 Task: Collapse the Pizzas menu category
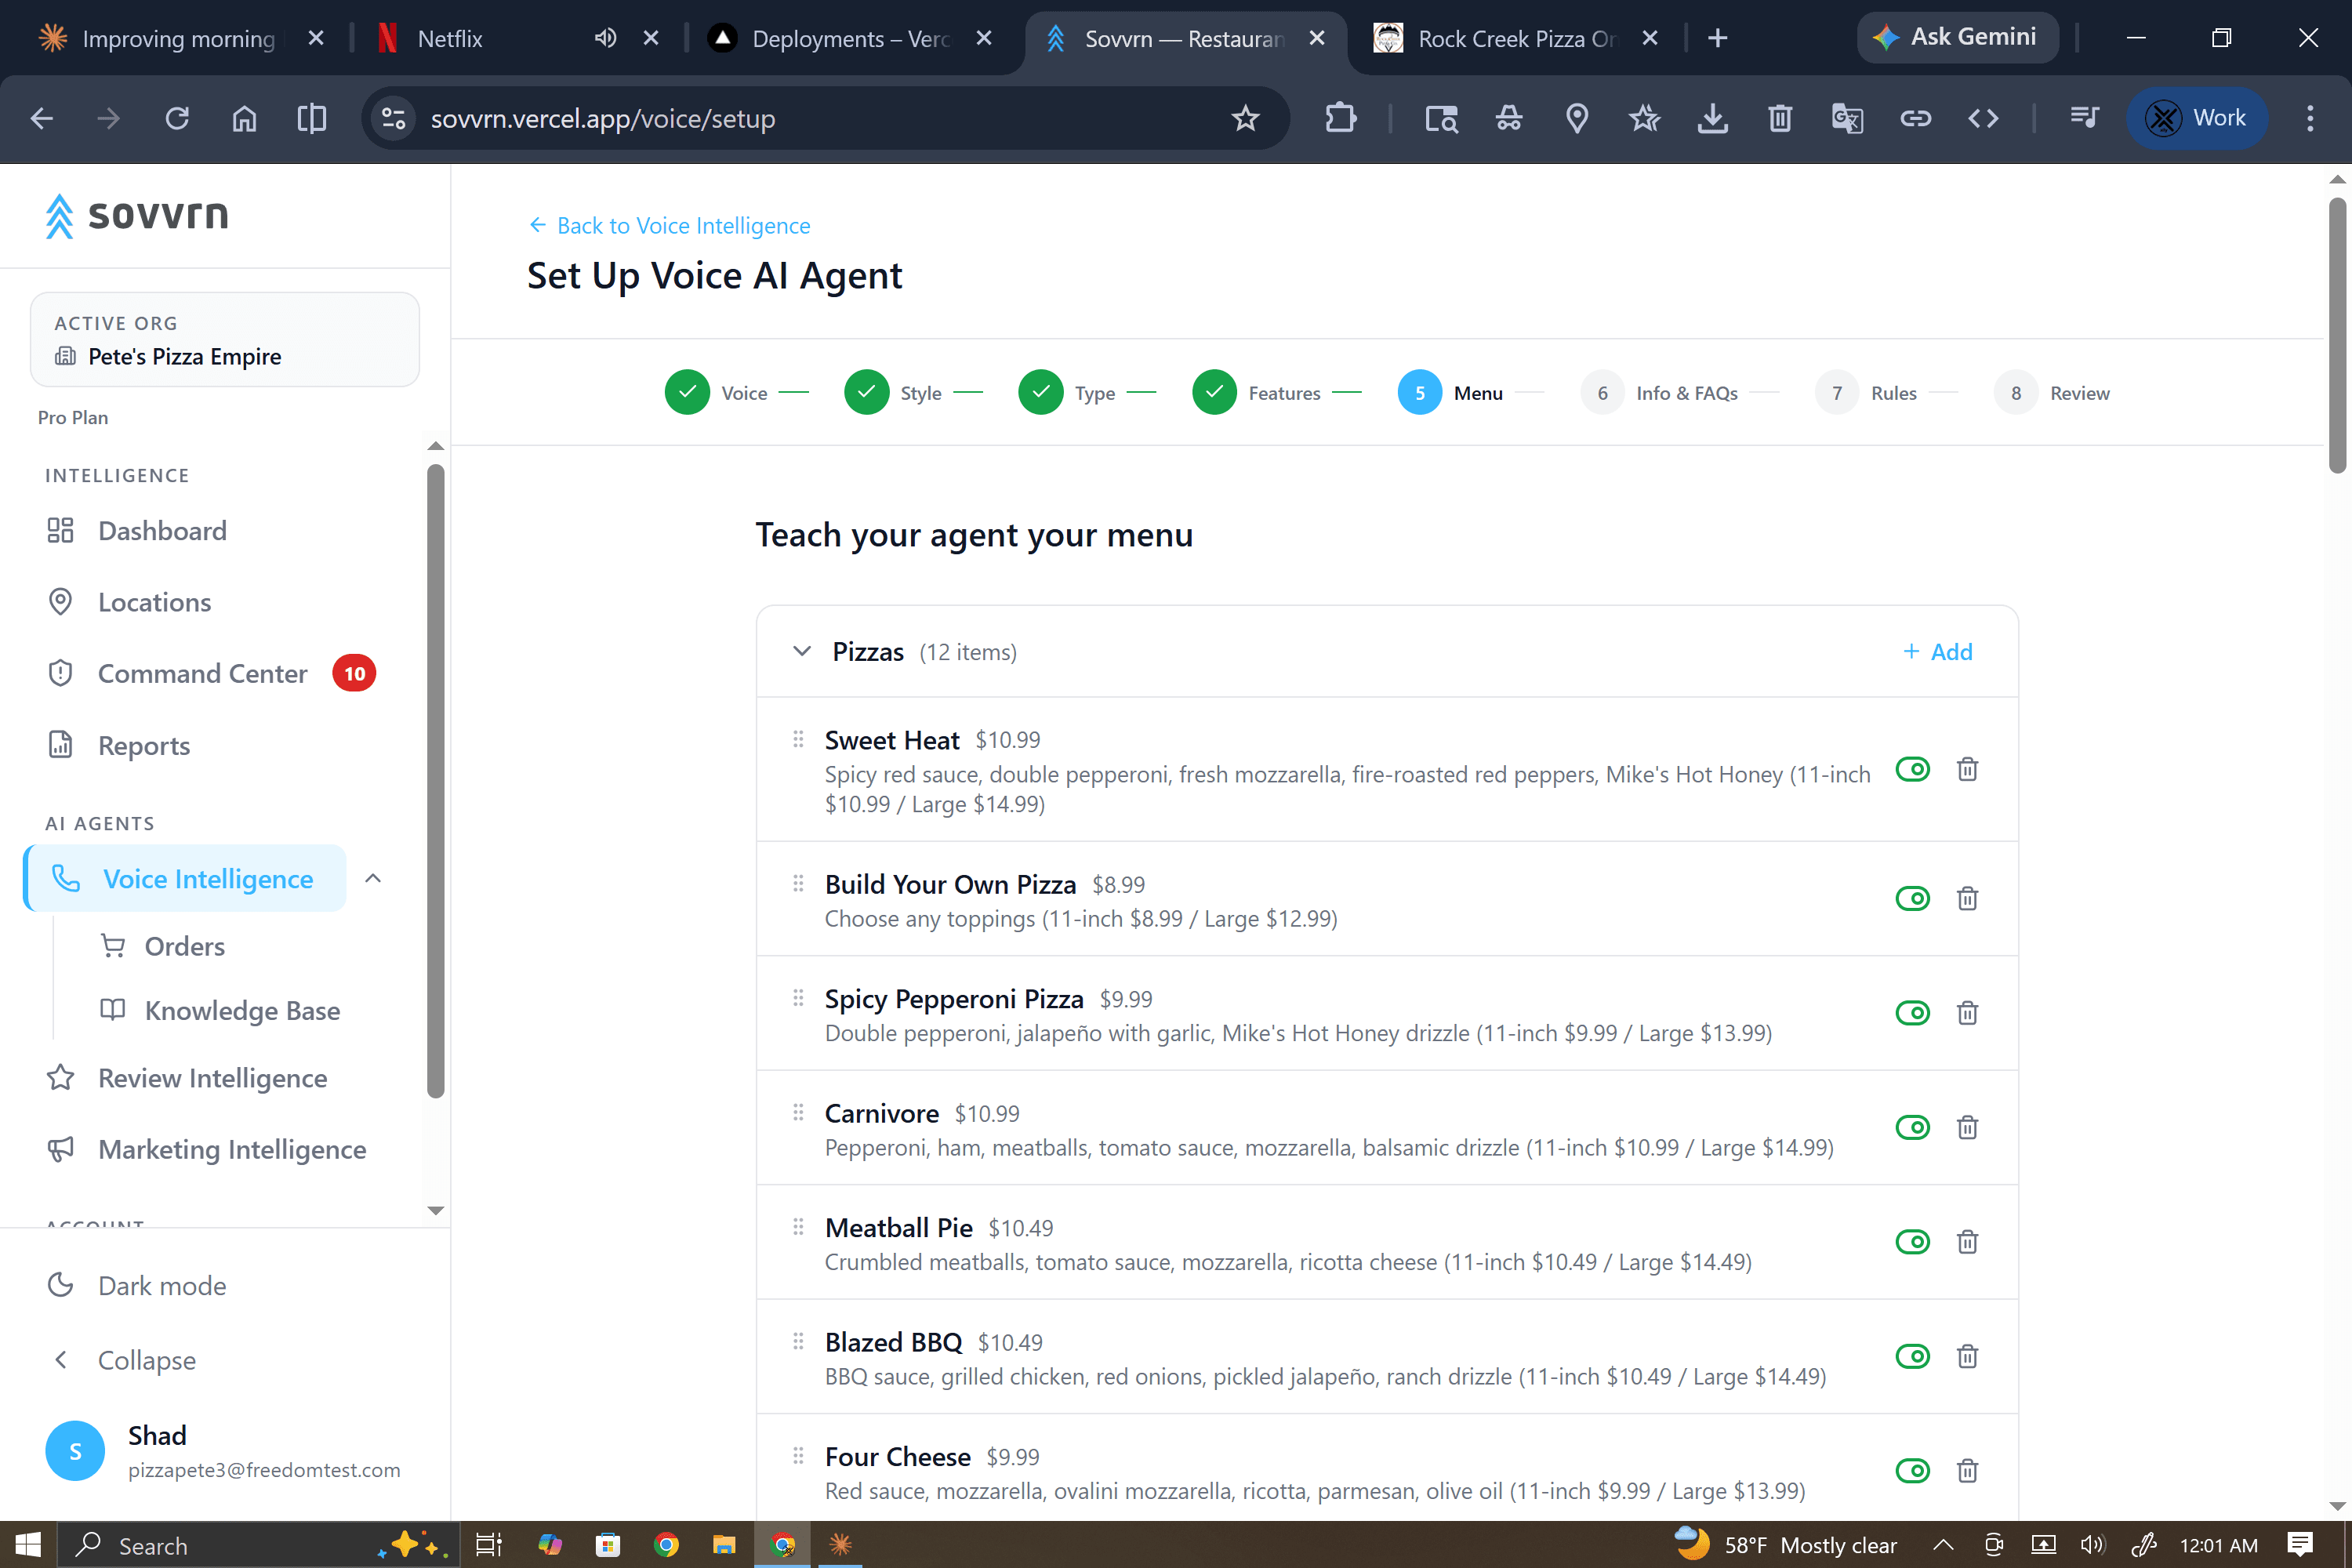[x=801, y=651]
